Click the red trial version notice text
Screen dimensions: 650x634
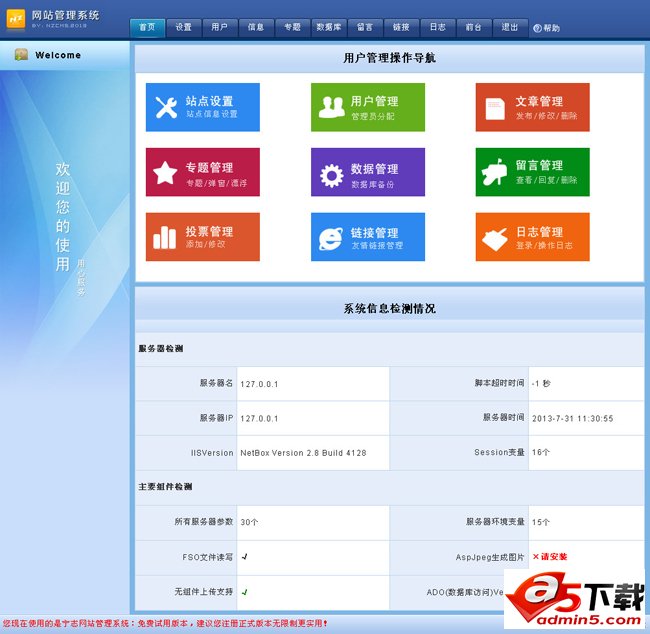165,623
